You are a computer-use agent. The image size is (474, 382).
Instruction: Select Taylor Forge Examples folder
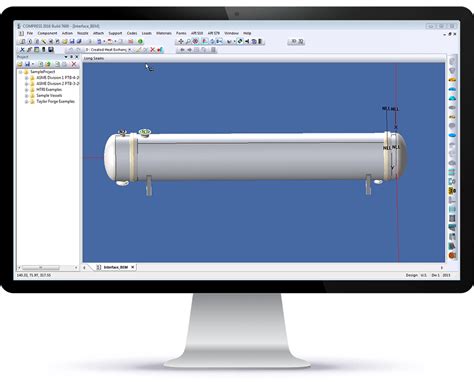pyautogui.click(x=55, y=101)
